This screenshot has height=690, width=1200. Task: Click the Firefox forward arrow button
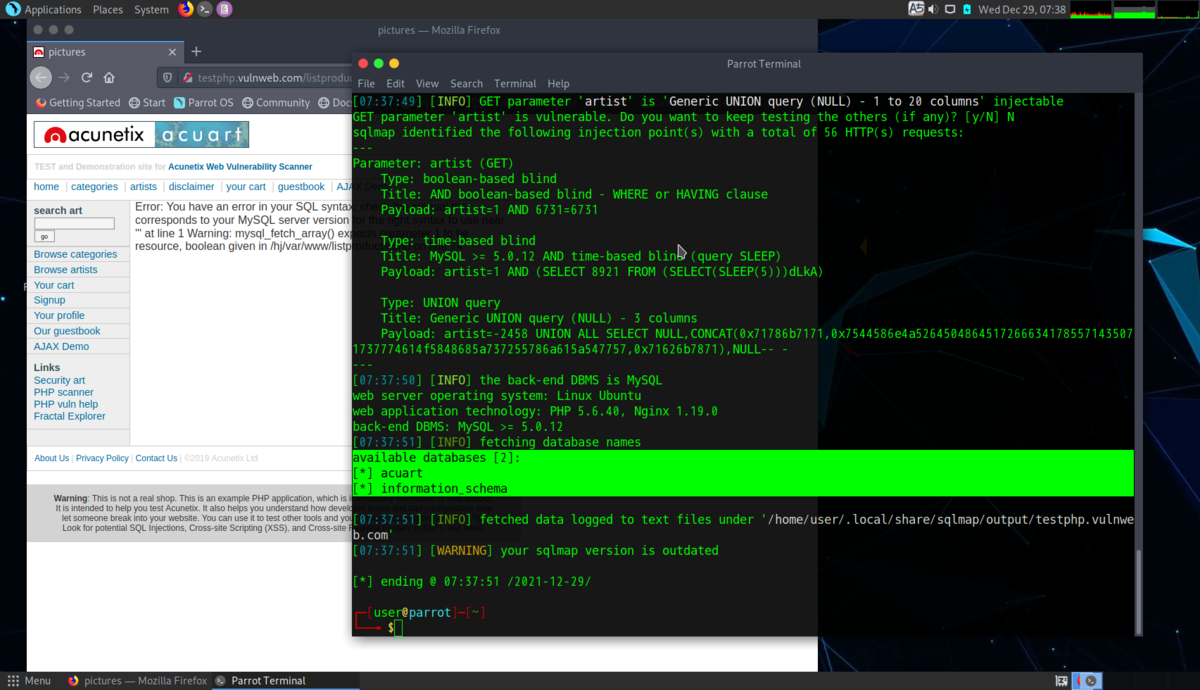[x=64, y=77]
